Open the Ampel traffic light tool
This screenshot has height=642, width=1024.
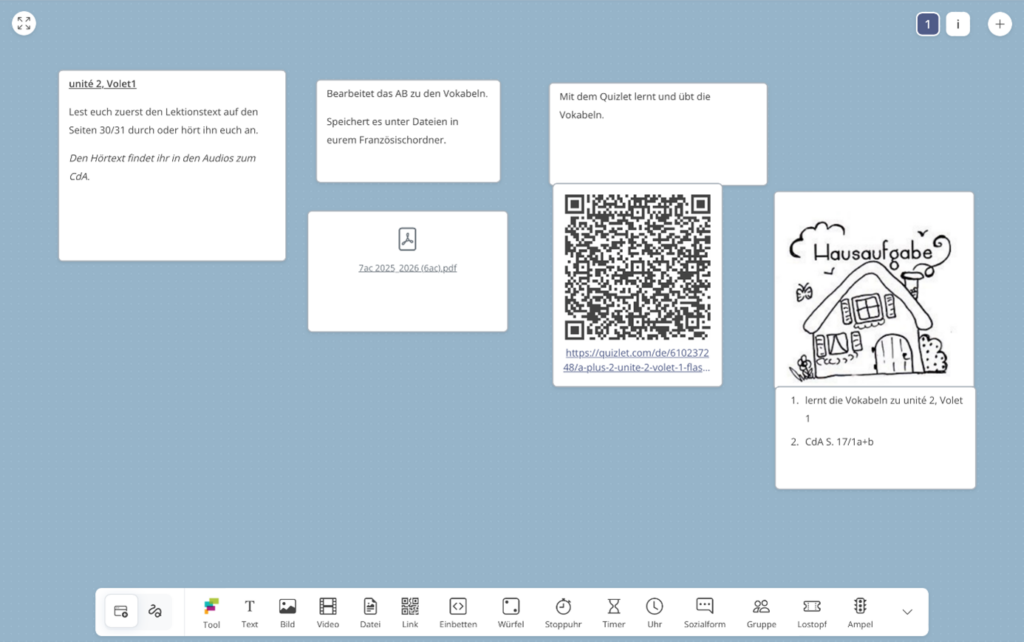[x=860, y=612]
